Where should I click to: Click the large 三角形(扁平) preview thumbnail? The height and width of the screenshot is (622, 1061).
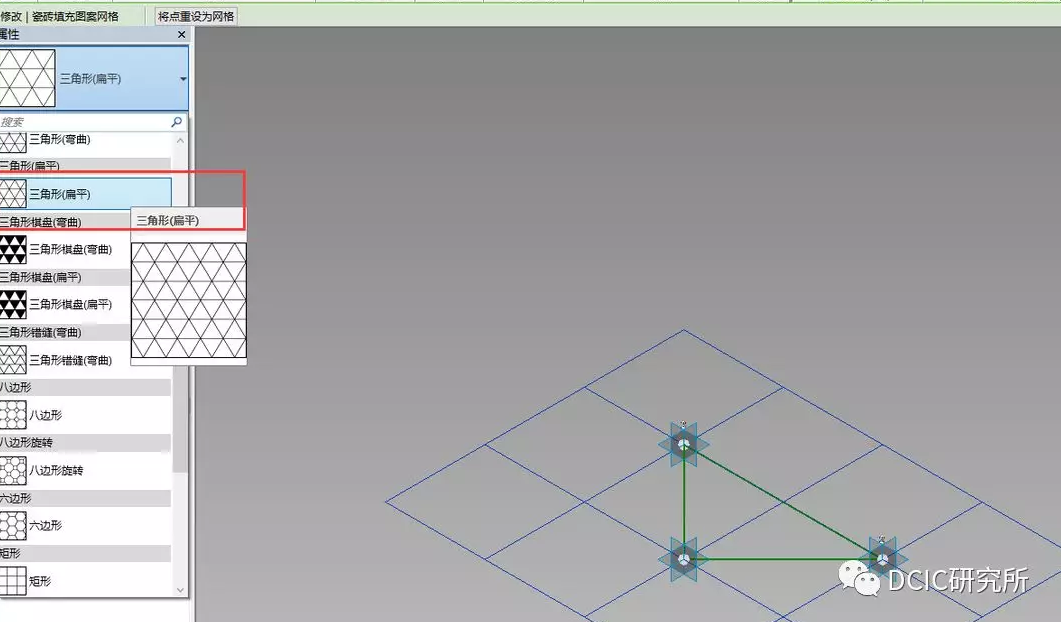pyautogui.click(x=27, y=79)
